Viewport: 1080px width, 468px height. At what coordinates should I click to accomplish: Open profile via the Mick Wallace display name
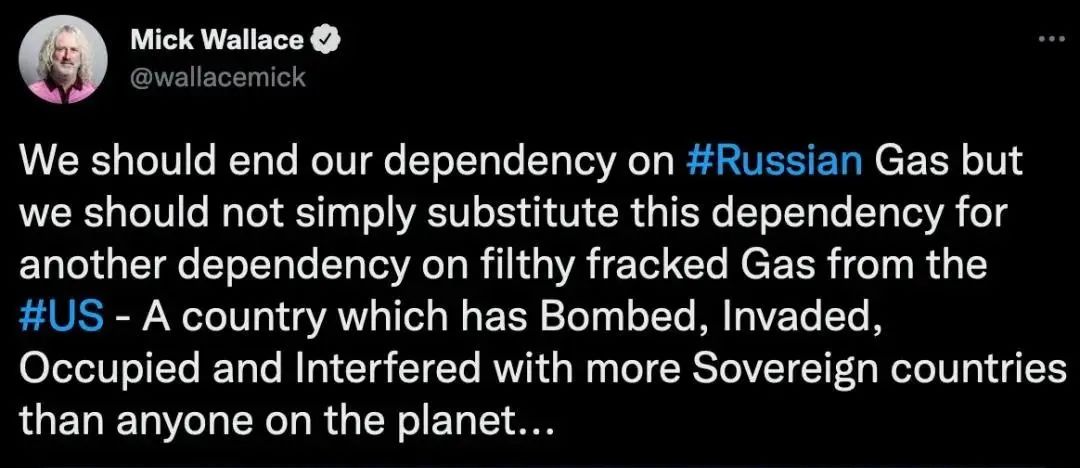[x=217, y=40]
